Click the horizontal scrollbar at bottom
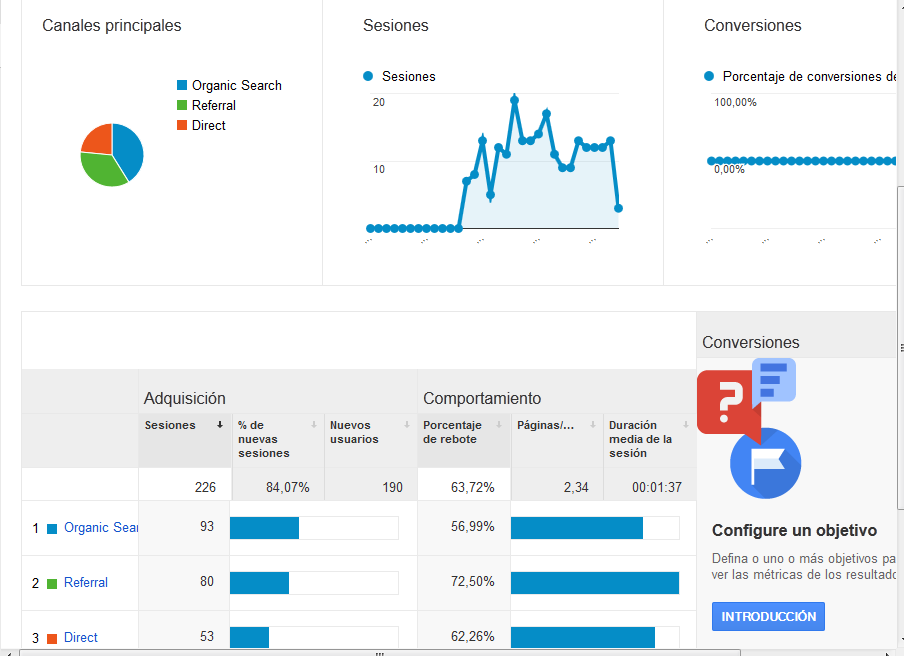 coord(379,653)
